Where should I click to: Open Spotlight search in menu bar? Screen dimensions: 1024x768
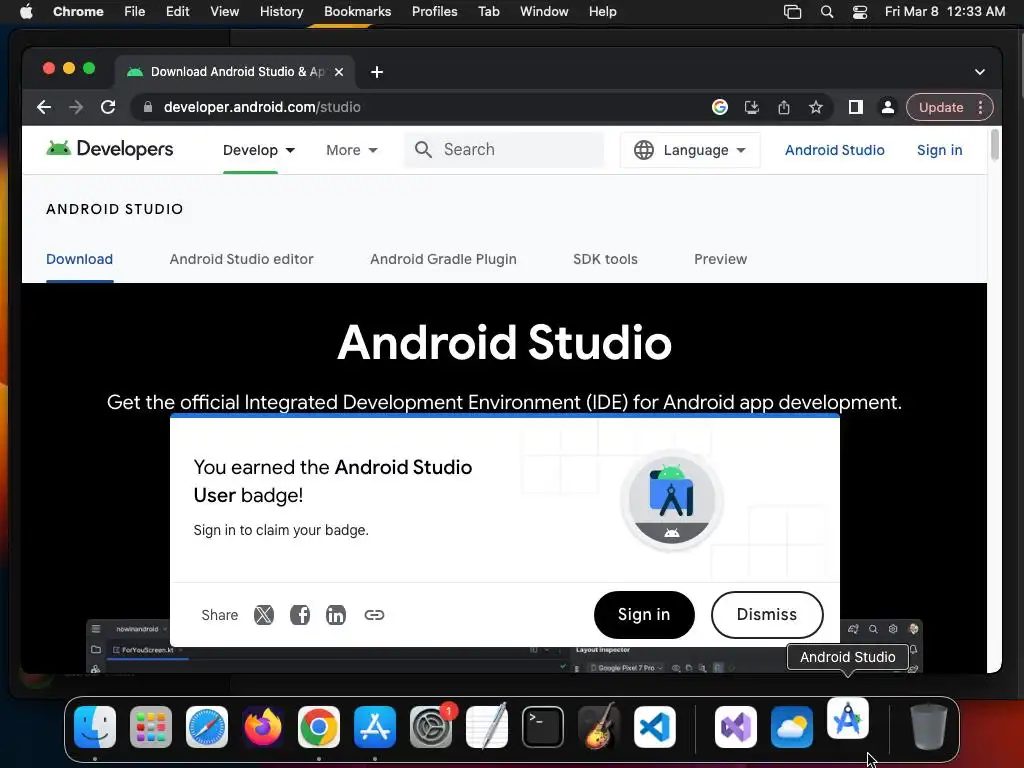(827, 12)
